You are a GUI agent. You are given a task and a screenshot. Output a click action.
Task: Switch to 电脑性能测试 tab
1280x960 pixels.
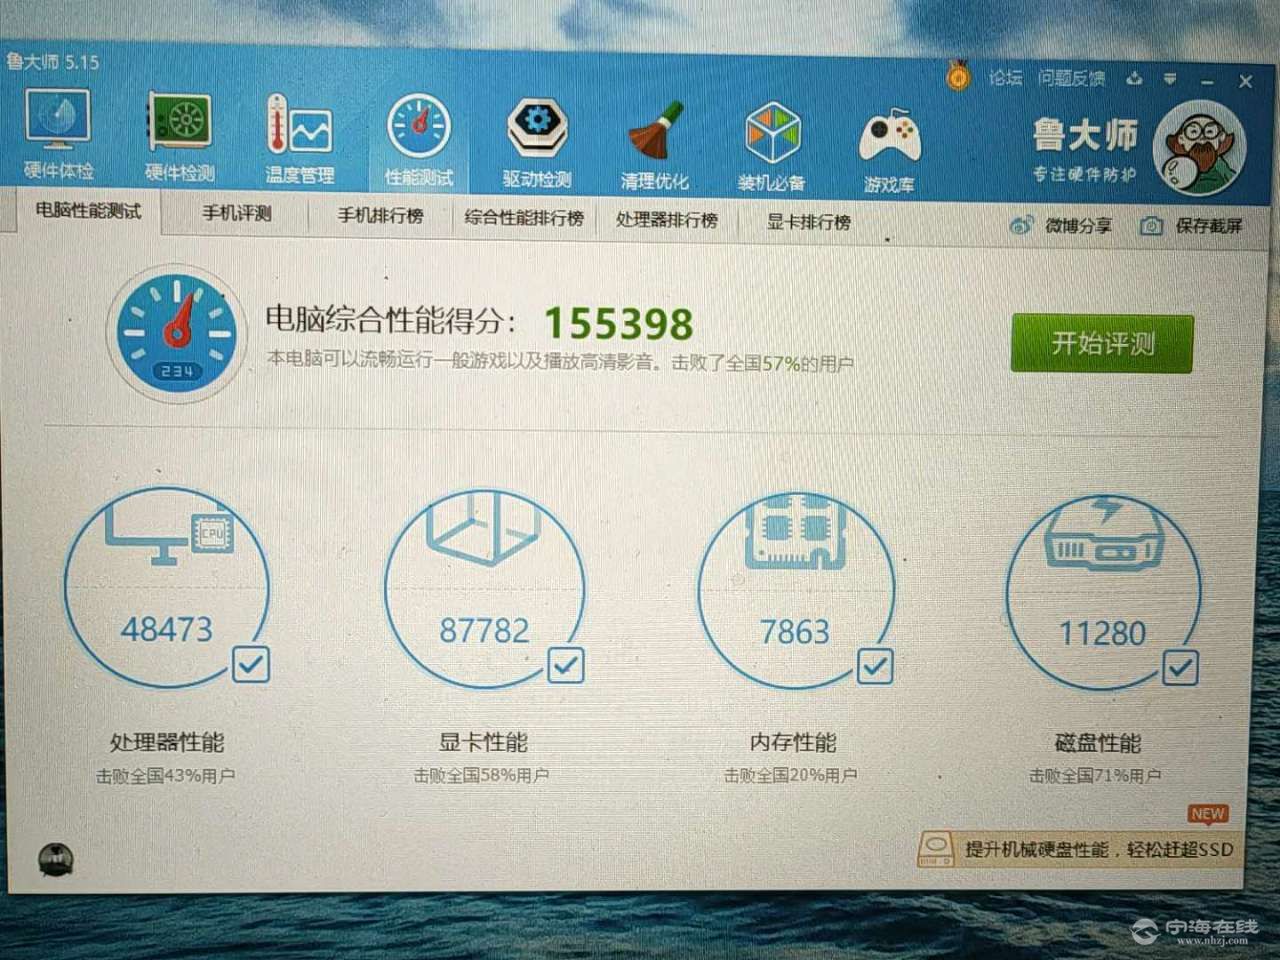pyautogui.click(x=88, y=211)
